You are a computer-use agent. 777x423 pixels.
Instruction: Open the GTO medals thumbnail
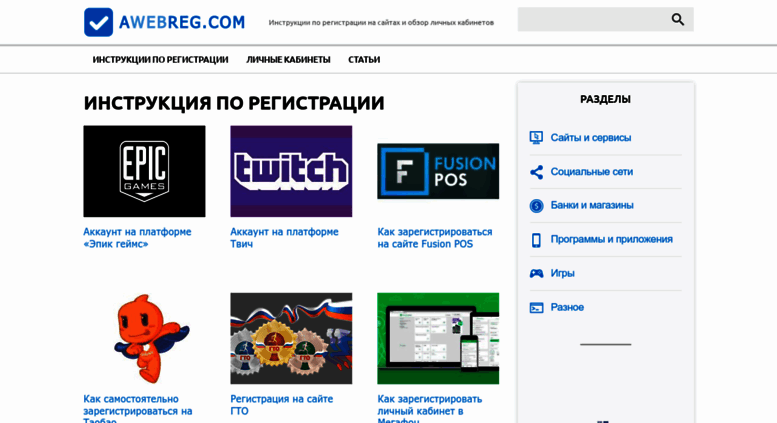pyautogui.click(x=291, y=338)
